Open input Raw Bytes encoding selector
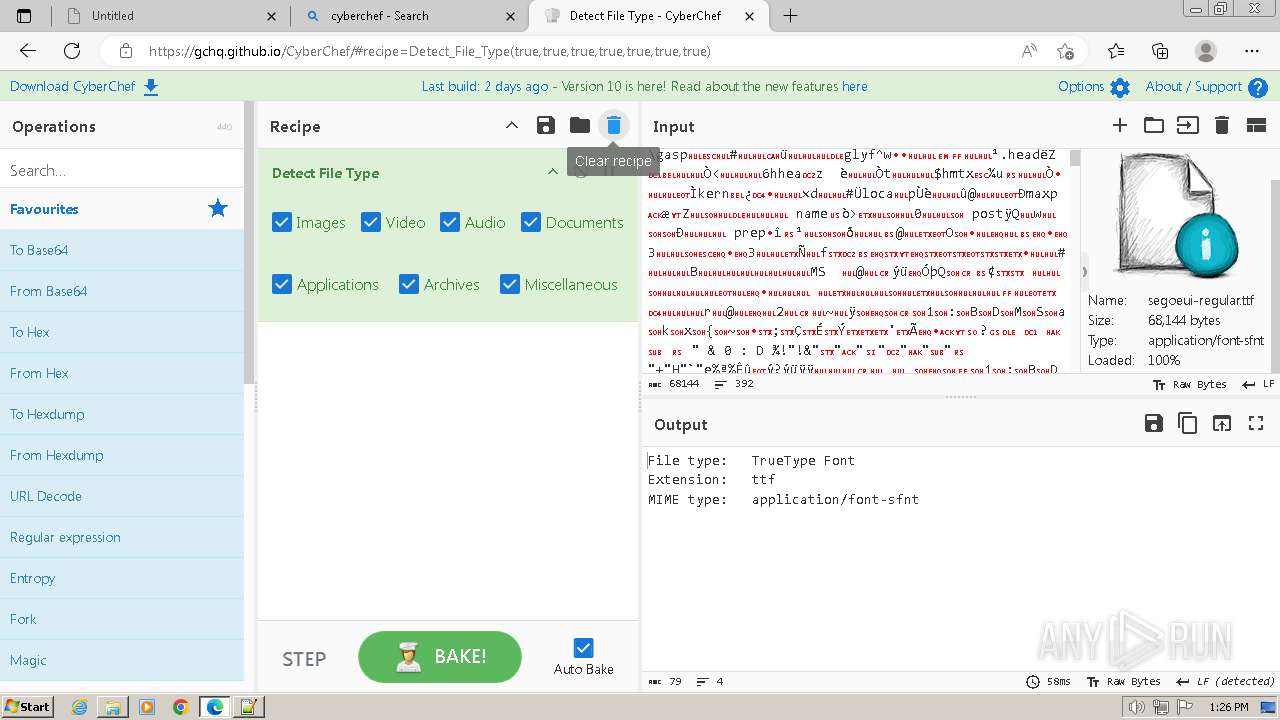This screenshot has height=720, width=1280. click(1189, 384)
